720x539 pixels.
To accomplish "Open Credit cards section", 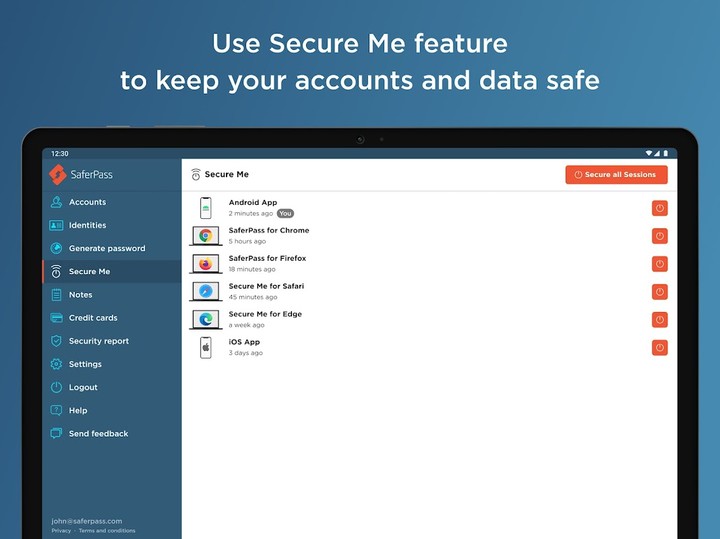I will [112, 318].
